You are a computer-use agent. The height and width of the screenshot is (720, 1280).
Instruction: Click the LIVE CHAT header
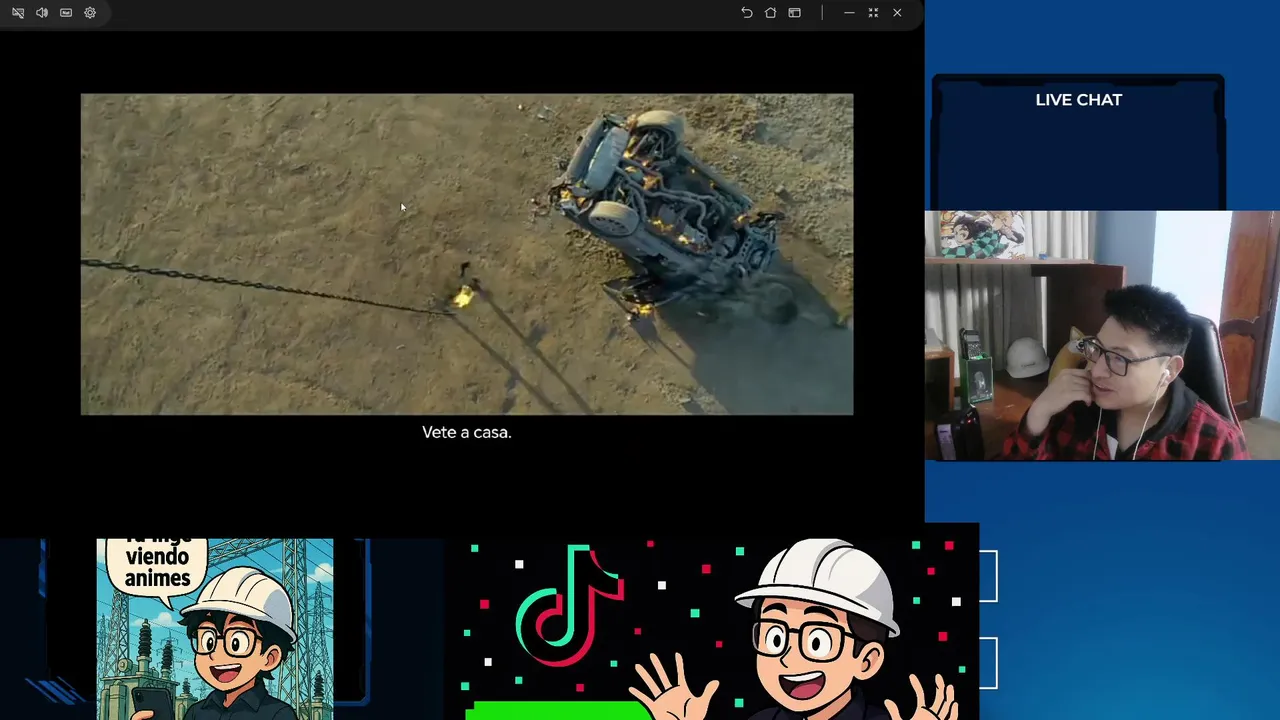click(x=1079, y=100)
